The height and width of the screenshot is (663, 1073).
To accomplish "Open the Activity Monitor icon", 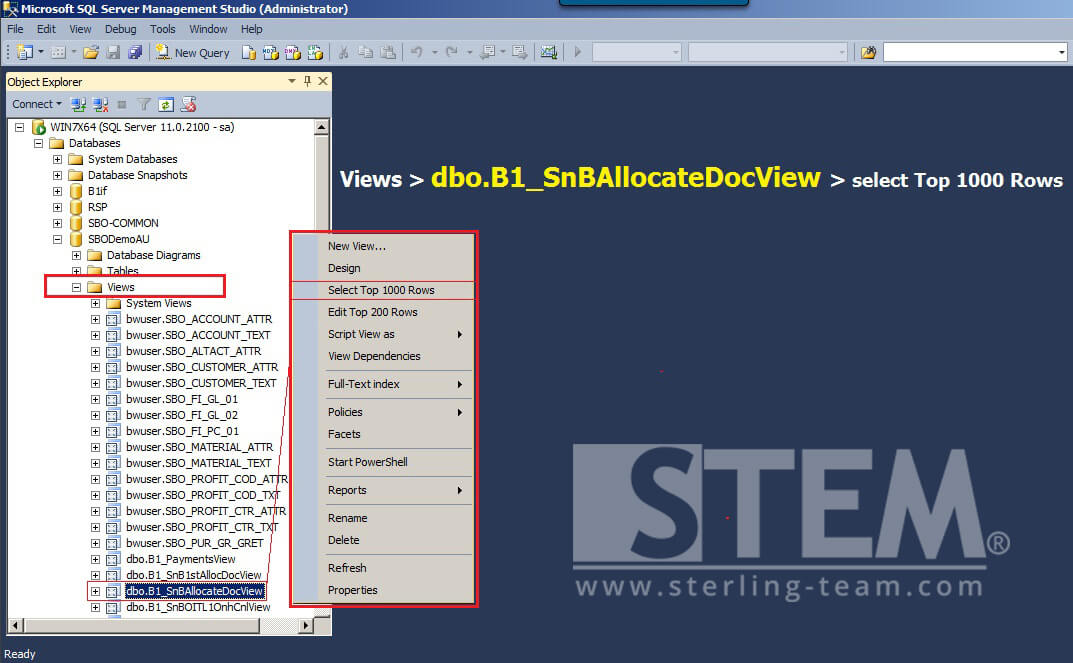I will [549, 52].
